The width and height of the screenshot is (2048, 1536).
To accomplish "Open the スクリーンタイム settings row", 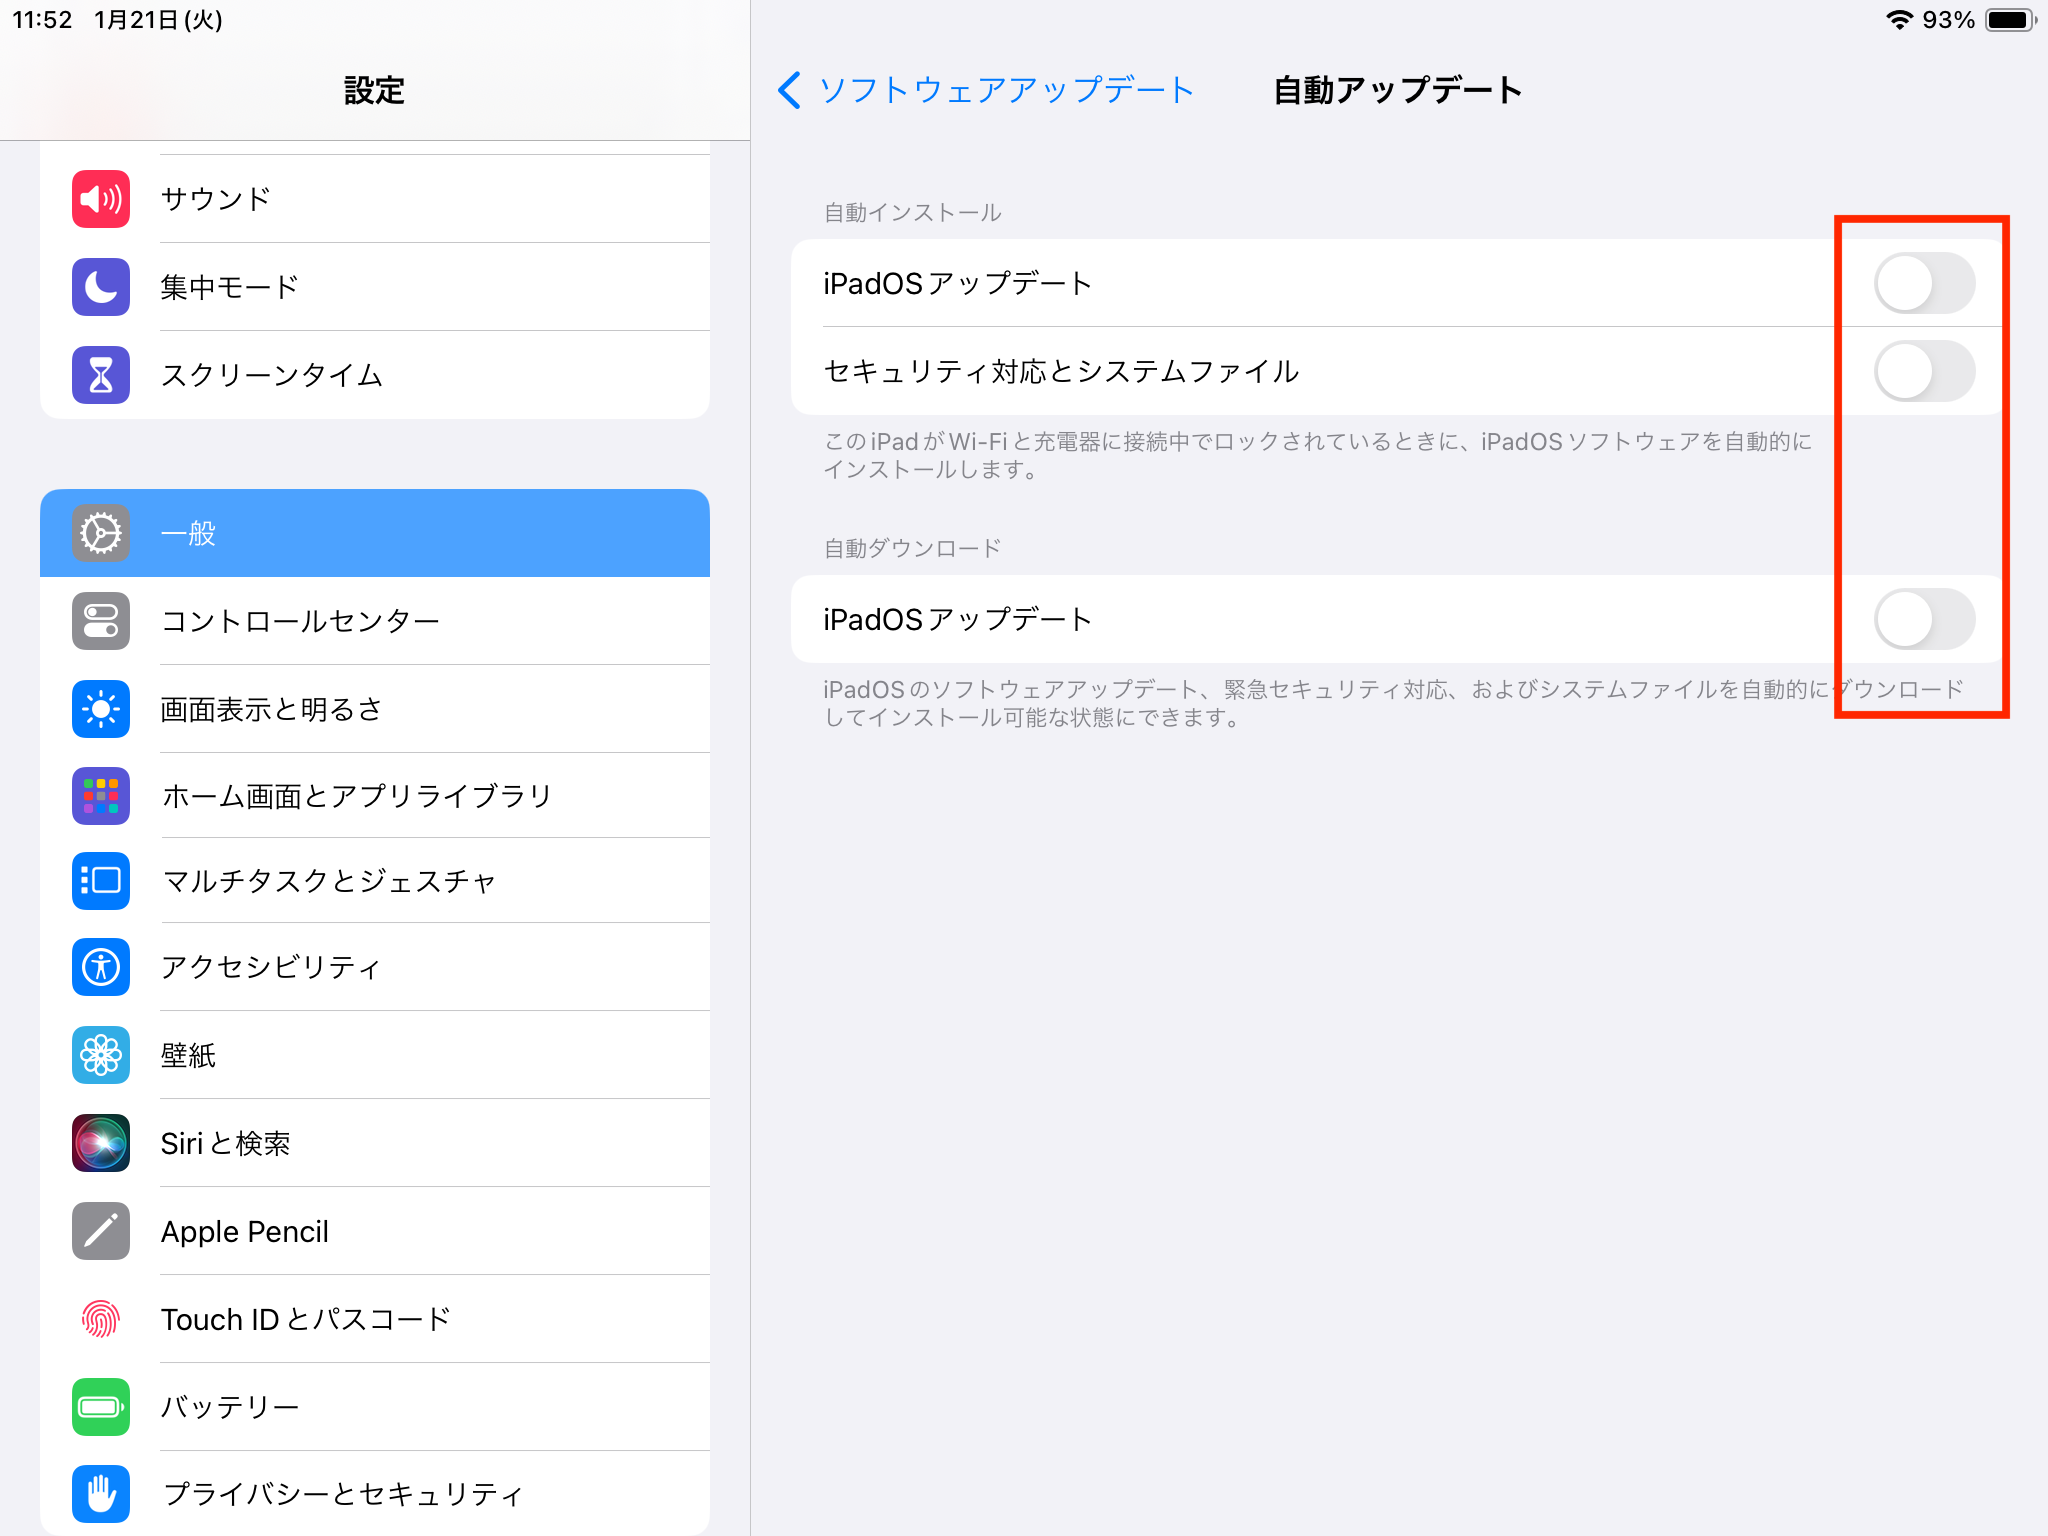I will pyautogui.click(x=375, y=375).
